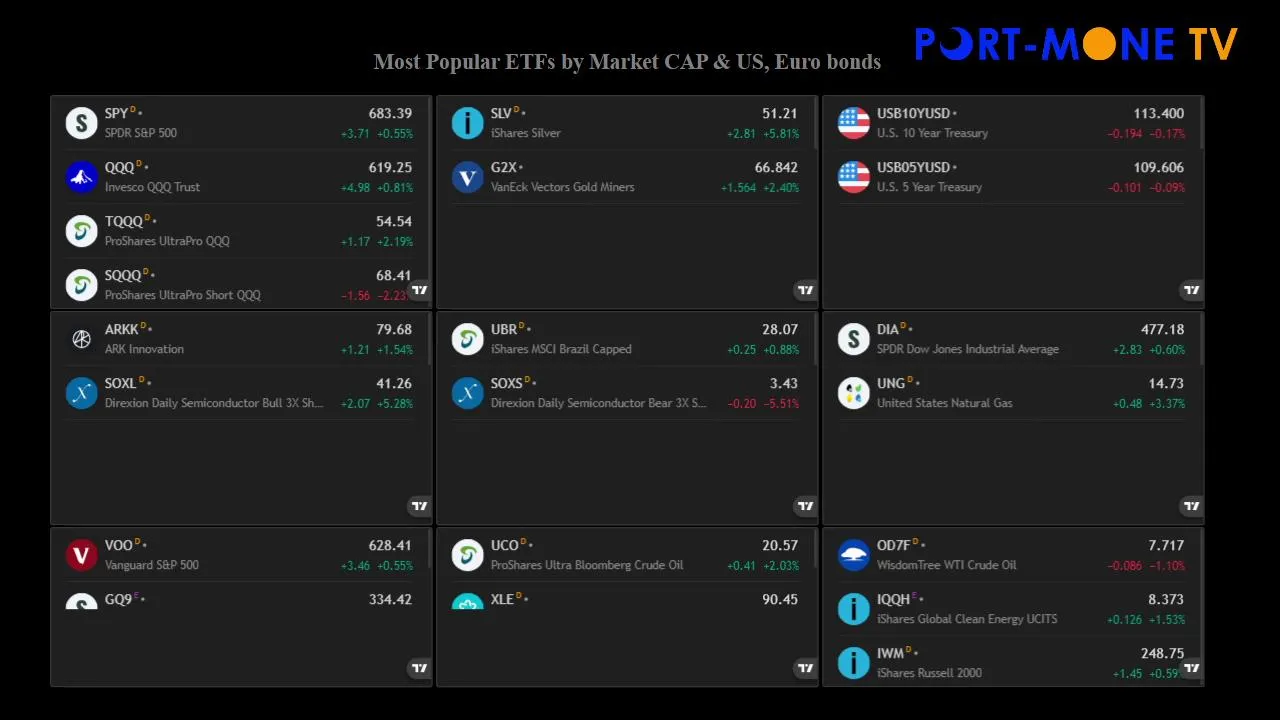Image resolution: width=1280 pixels, height=720 pixels.
Task: Click the US flag icon for USB10YUSD
Action: [853, 123]
